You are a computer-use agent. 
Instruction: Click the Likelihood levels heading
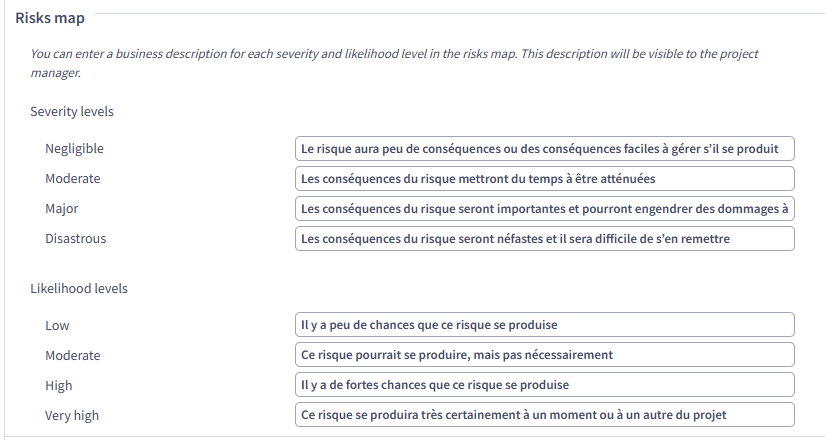[79, 289]
